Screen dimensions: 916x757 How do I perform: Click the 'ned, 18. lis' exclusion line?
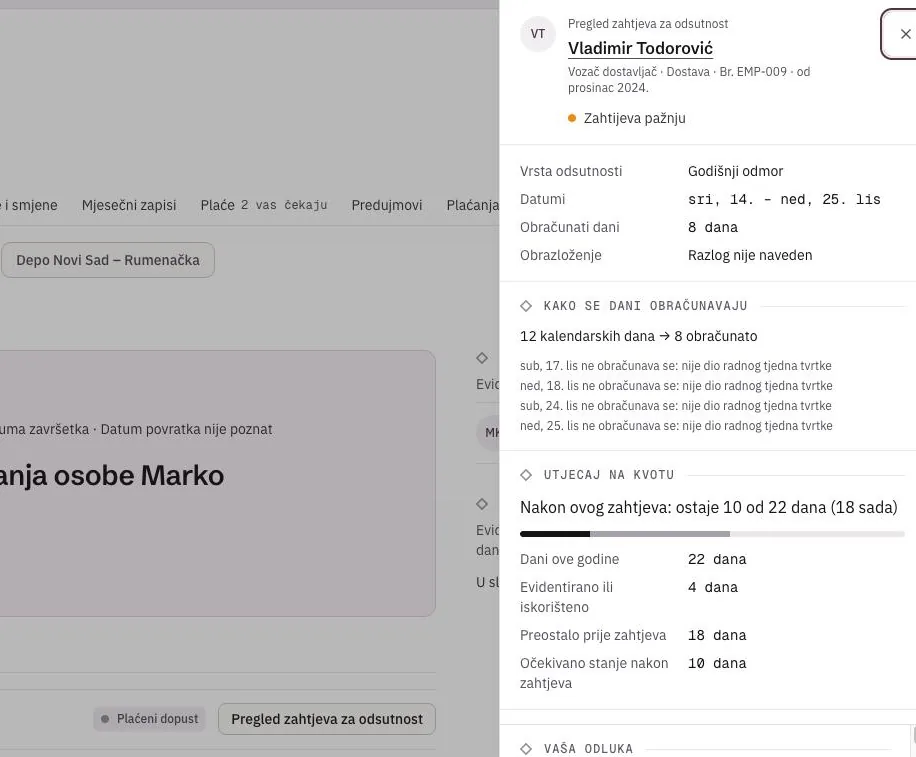(x=676, y=386)
